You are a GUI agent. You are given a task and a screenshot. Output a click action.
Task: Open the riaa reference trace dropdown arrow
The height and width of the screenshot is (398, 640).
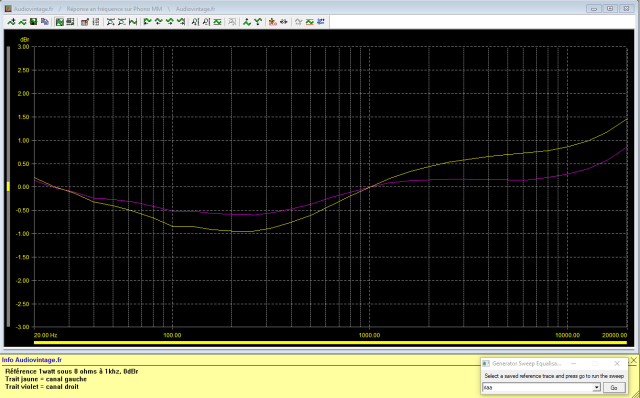click(x=596, y=387)
